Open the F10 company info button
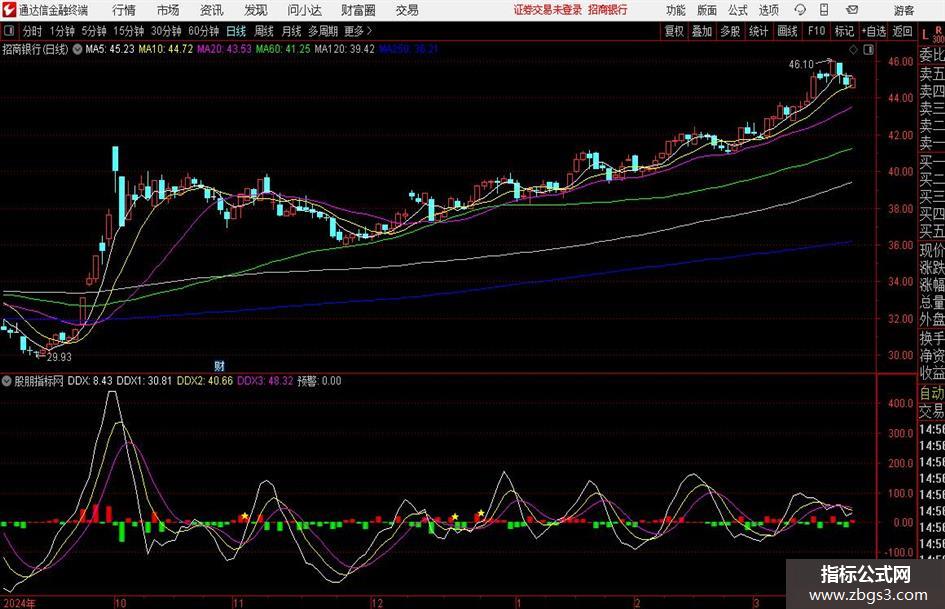The image size is (945, 609). click(x=816, y=31)
